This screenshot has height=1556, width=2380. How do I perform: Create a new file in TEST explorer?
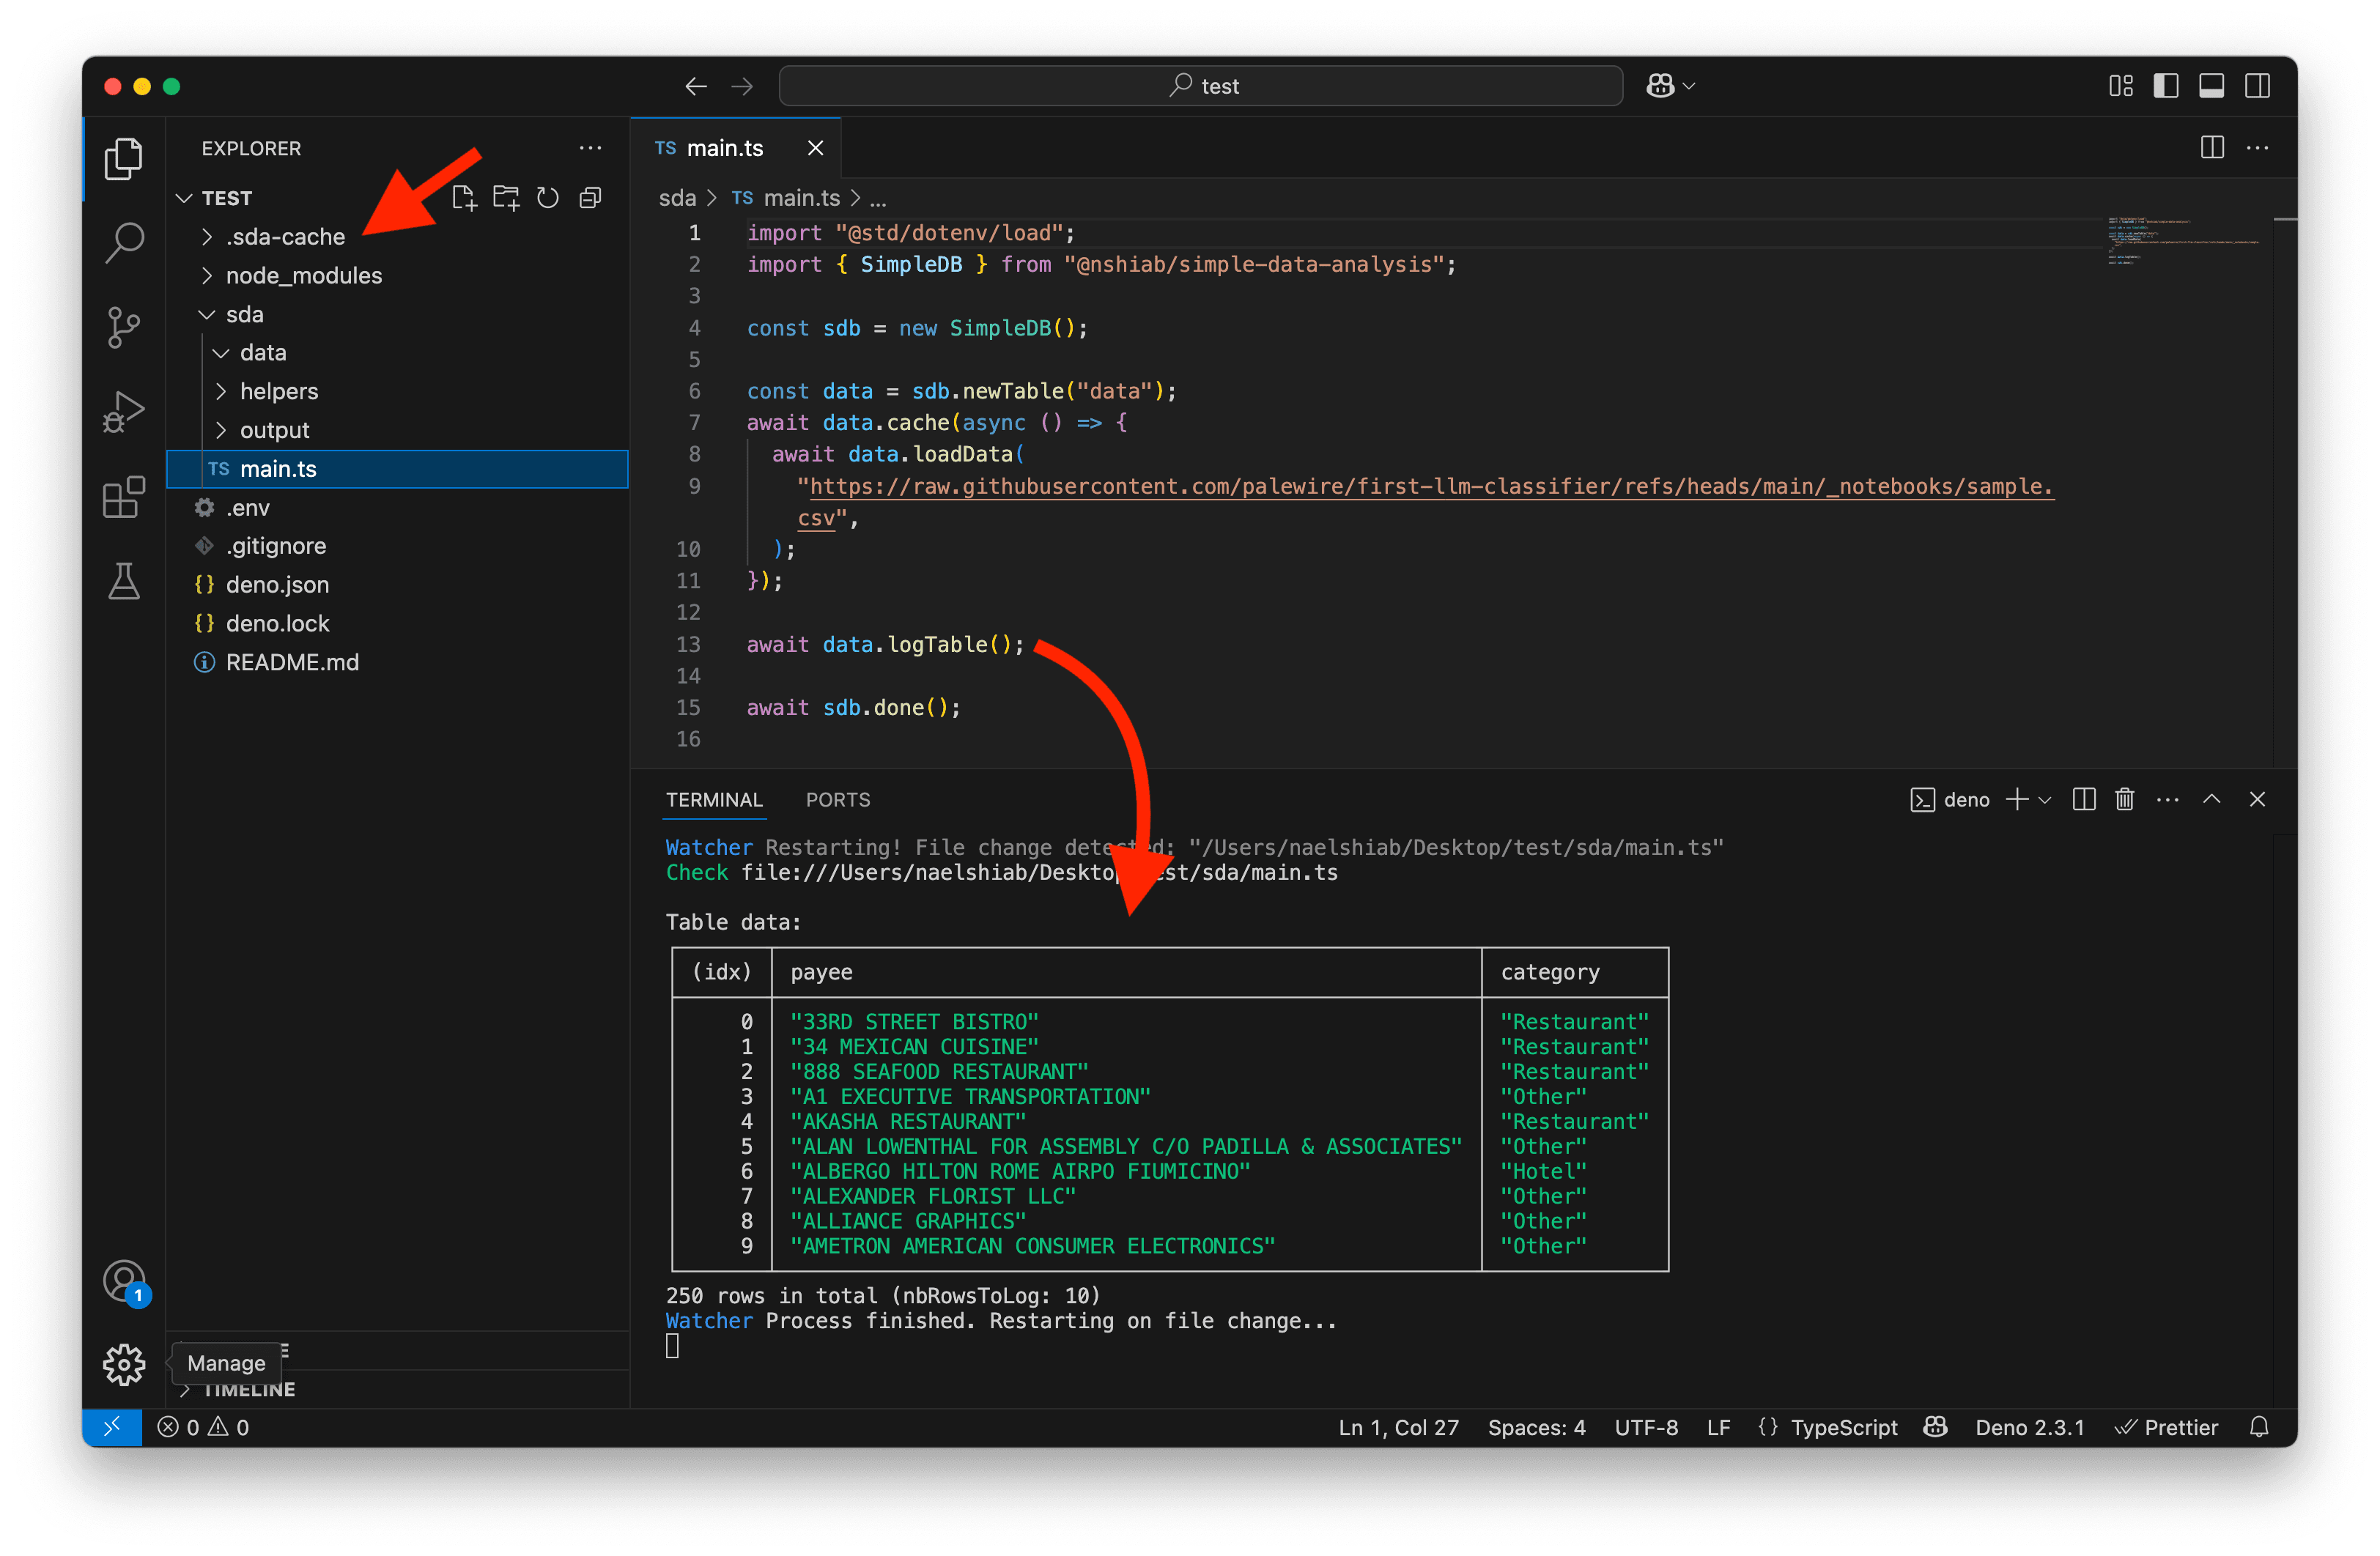coord(464,198)
